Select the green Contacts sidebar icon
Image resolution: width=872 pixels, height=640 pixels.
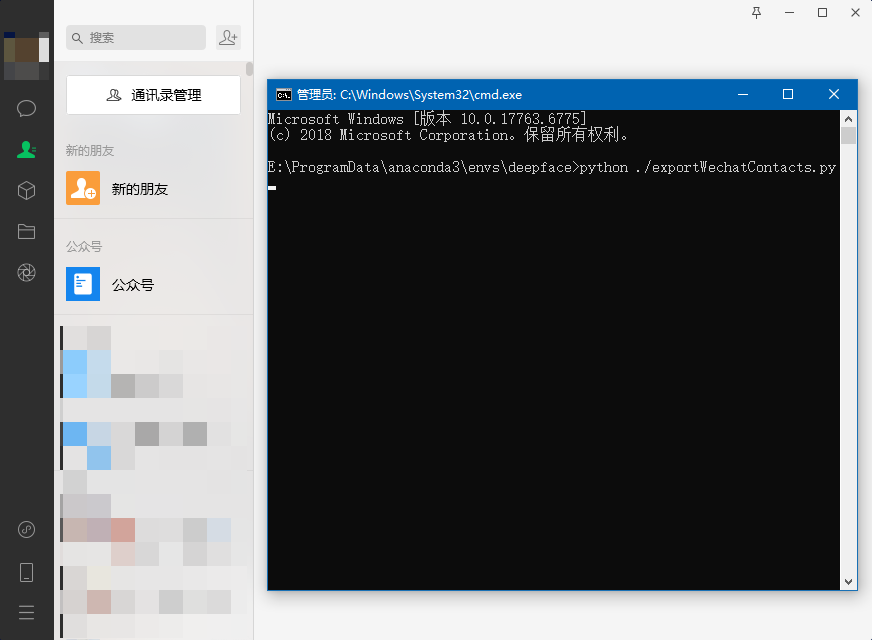pyautogui.click(x=26, y=150)
